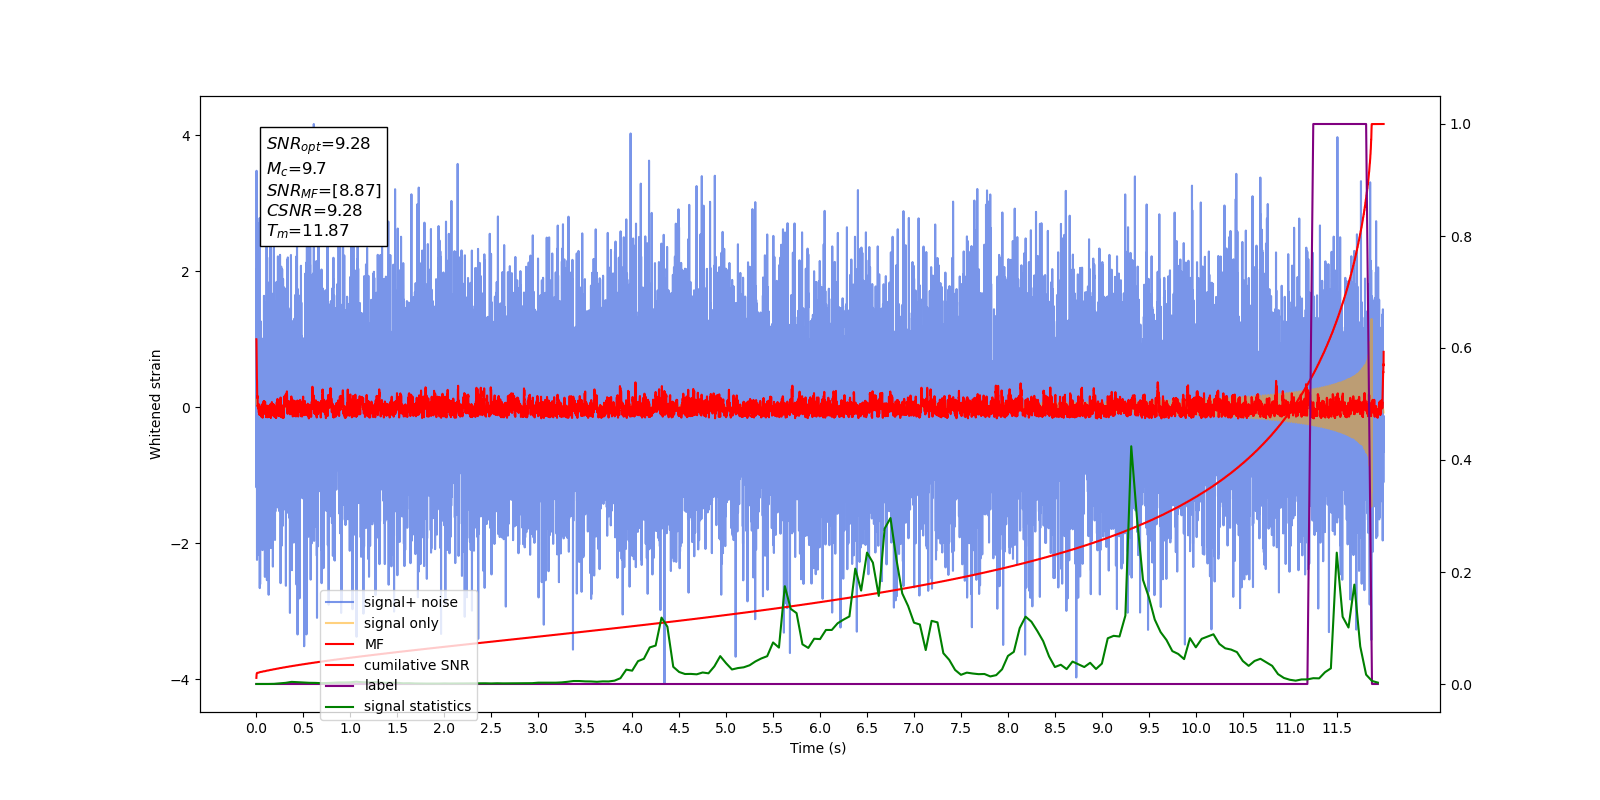
Task: Click the blue line swatch for 'signal+ noise'
Action: click(x=340, y=602)
